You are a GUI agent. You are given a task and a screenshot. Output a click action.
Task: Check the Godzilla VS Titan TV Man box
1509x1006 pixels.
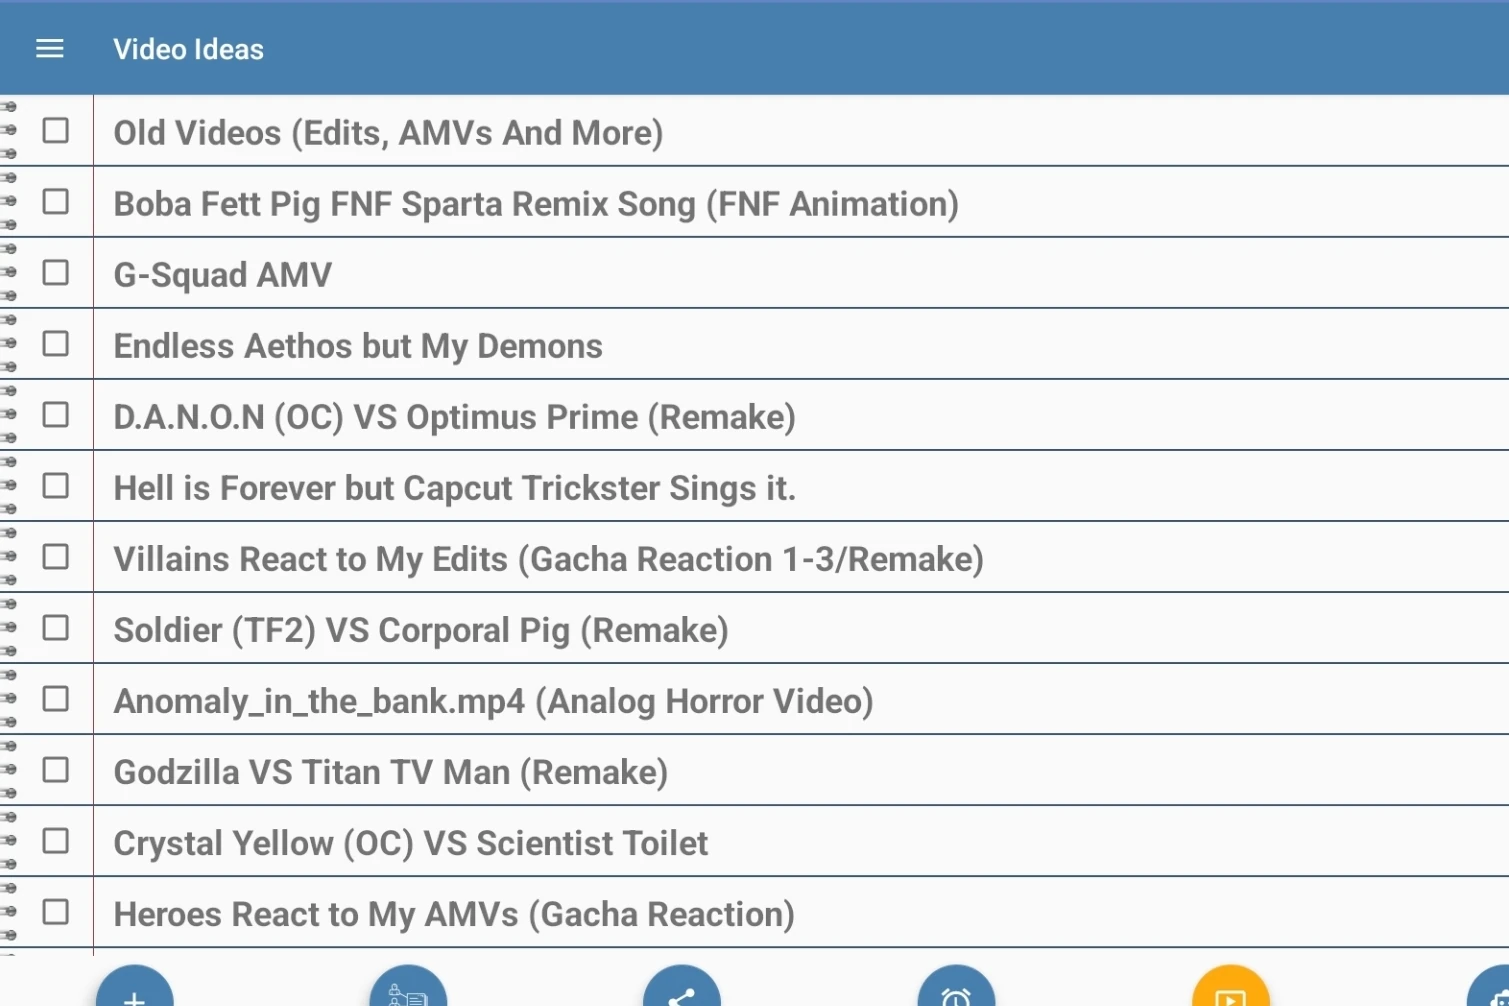click(x=56, y=770)
